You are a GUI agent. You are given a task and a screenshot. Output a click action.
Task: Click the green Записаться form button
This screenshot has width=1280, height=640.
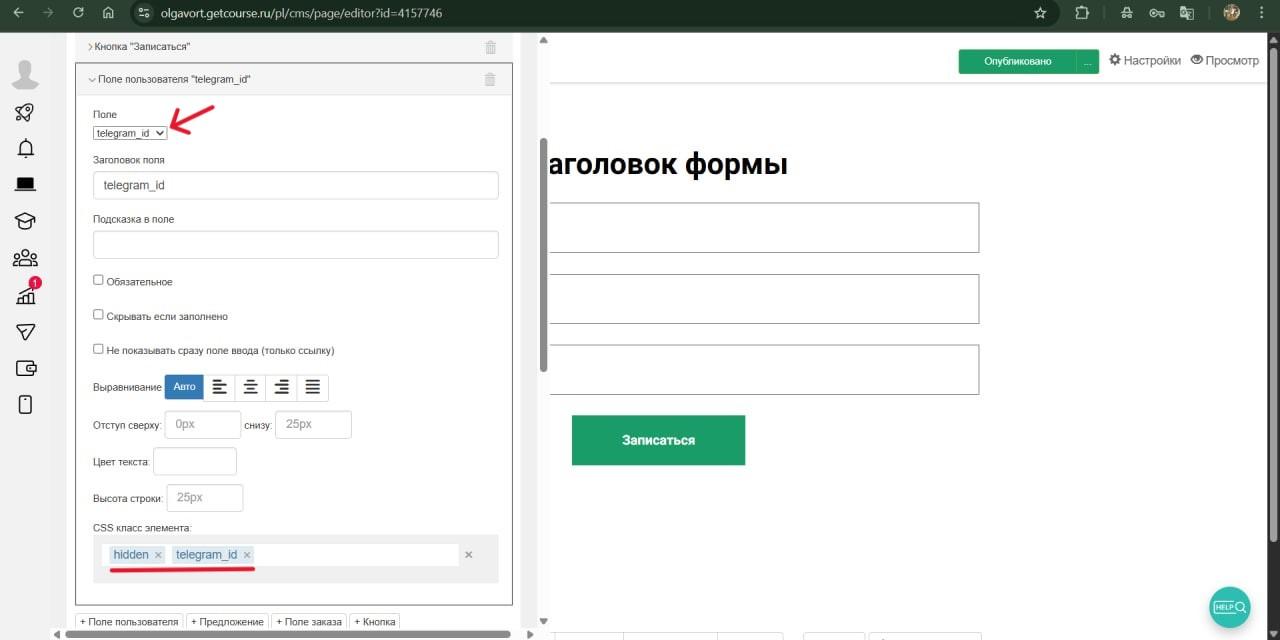(658, 440)
